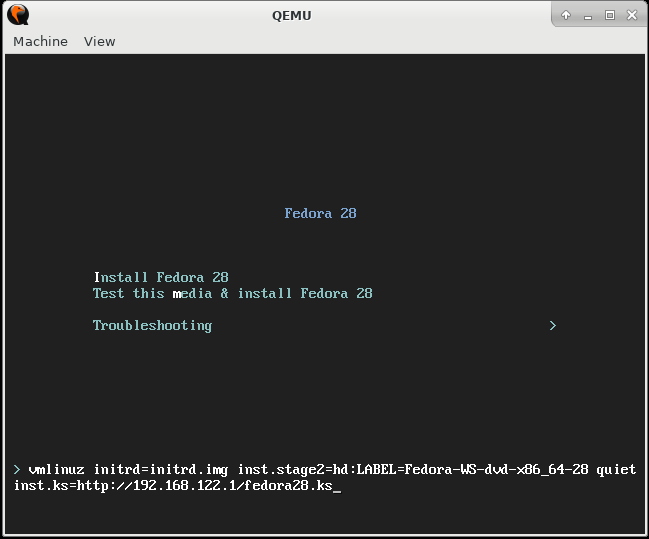
Task: Click the inst.ks kickstart URL text
Action: (173, 485)
